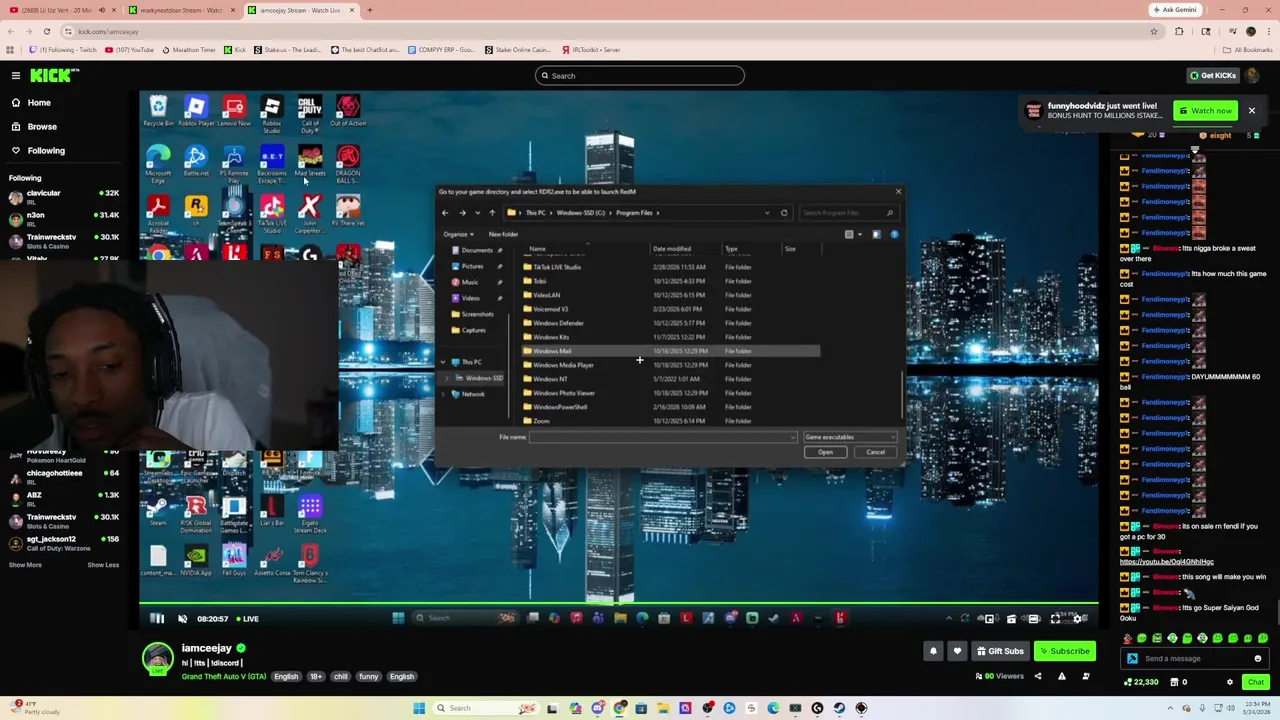Dismiss the funnyhoodvidz live notification
This screenshot has height=720, width=1280.
tap(1251, 111)
